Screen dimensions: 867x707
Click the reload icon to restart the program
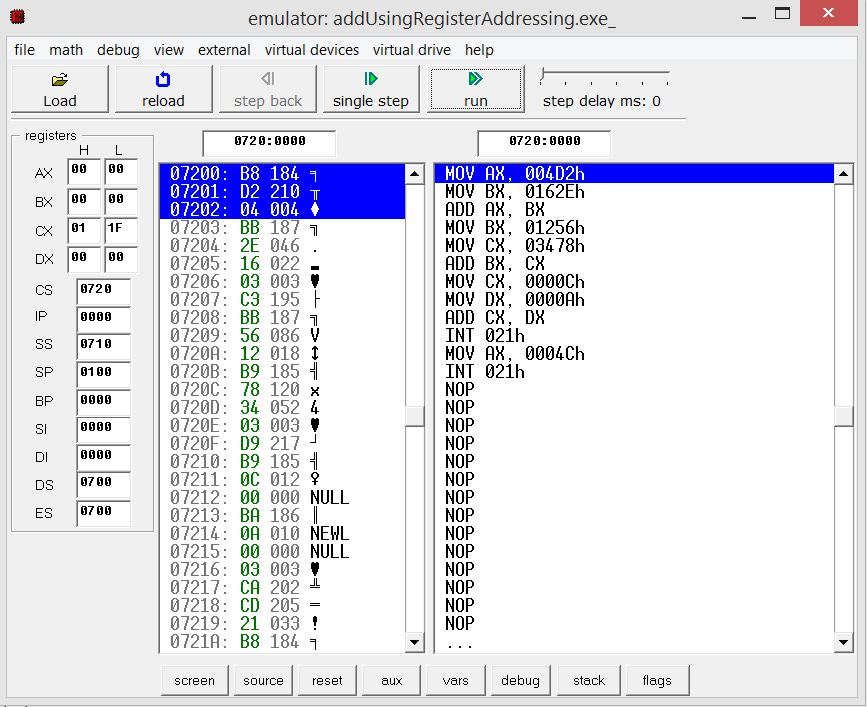[x=163, y=88]
